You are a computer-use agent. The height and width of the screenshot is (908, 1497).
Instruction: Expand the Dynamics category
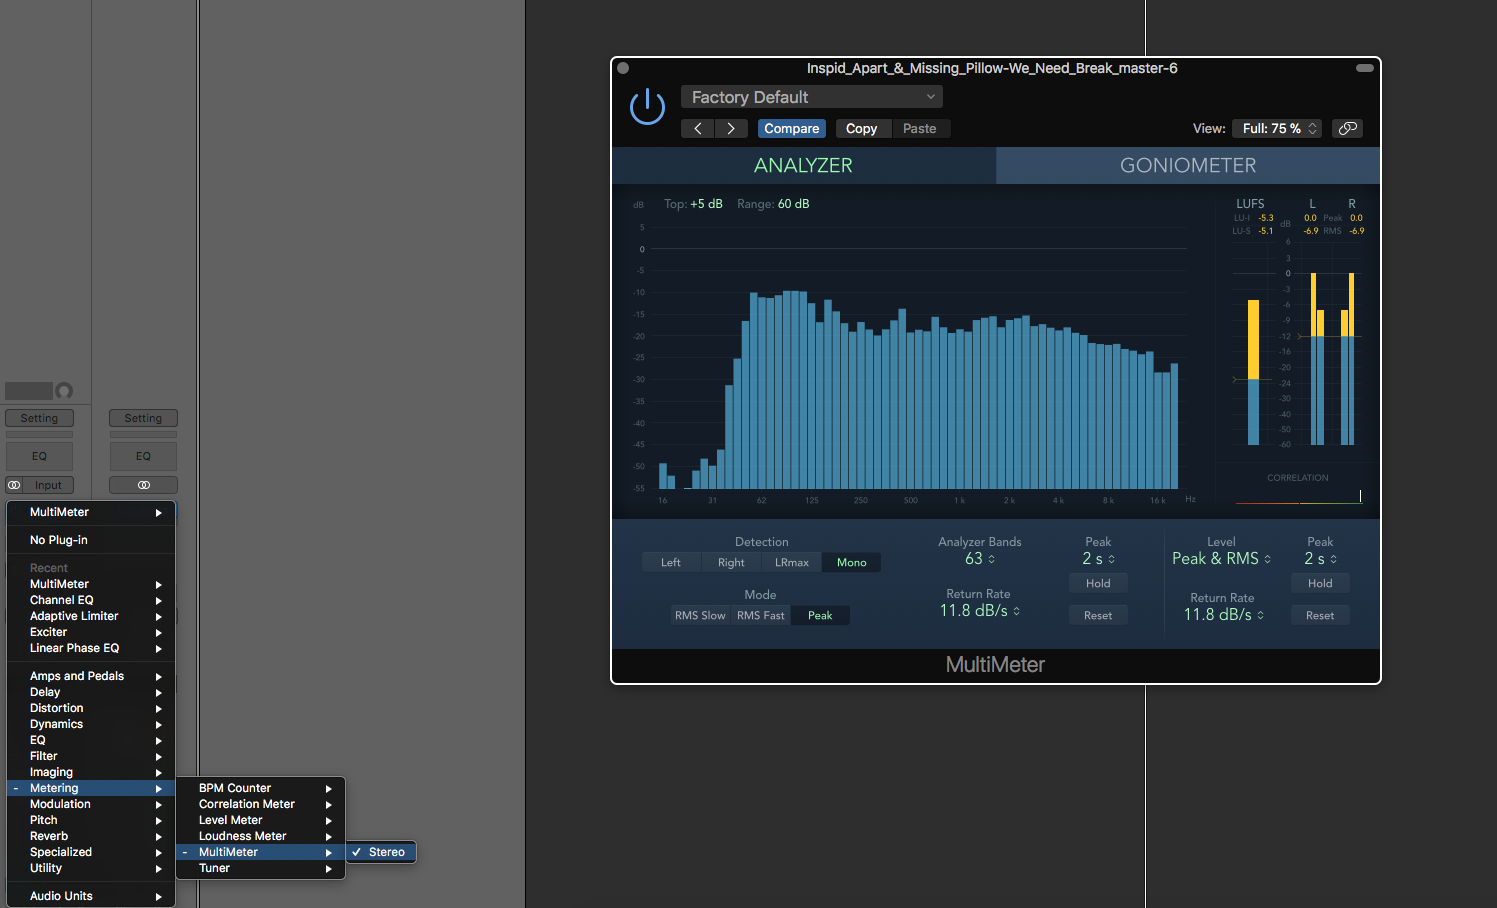pyautogui.click(x=91, y=724)
